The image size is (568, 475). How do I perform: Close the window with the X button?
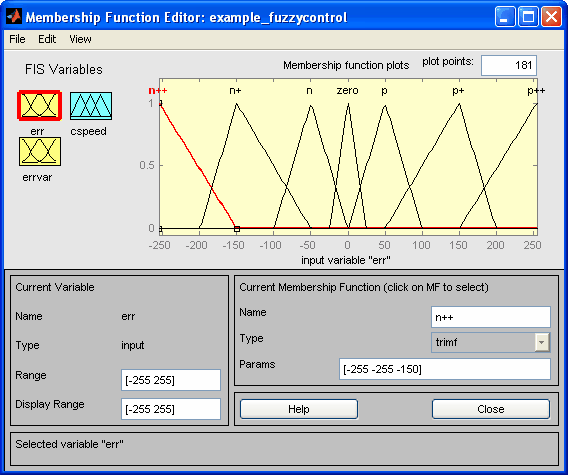[551, 17]
